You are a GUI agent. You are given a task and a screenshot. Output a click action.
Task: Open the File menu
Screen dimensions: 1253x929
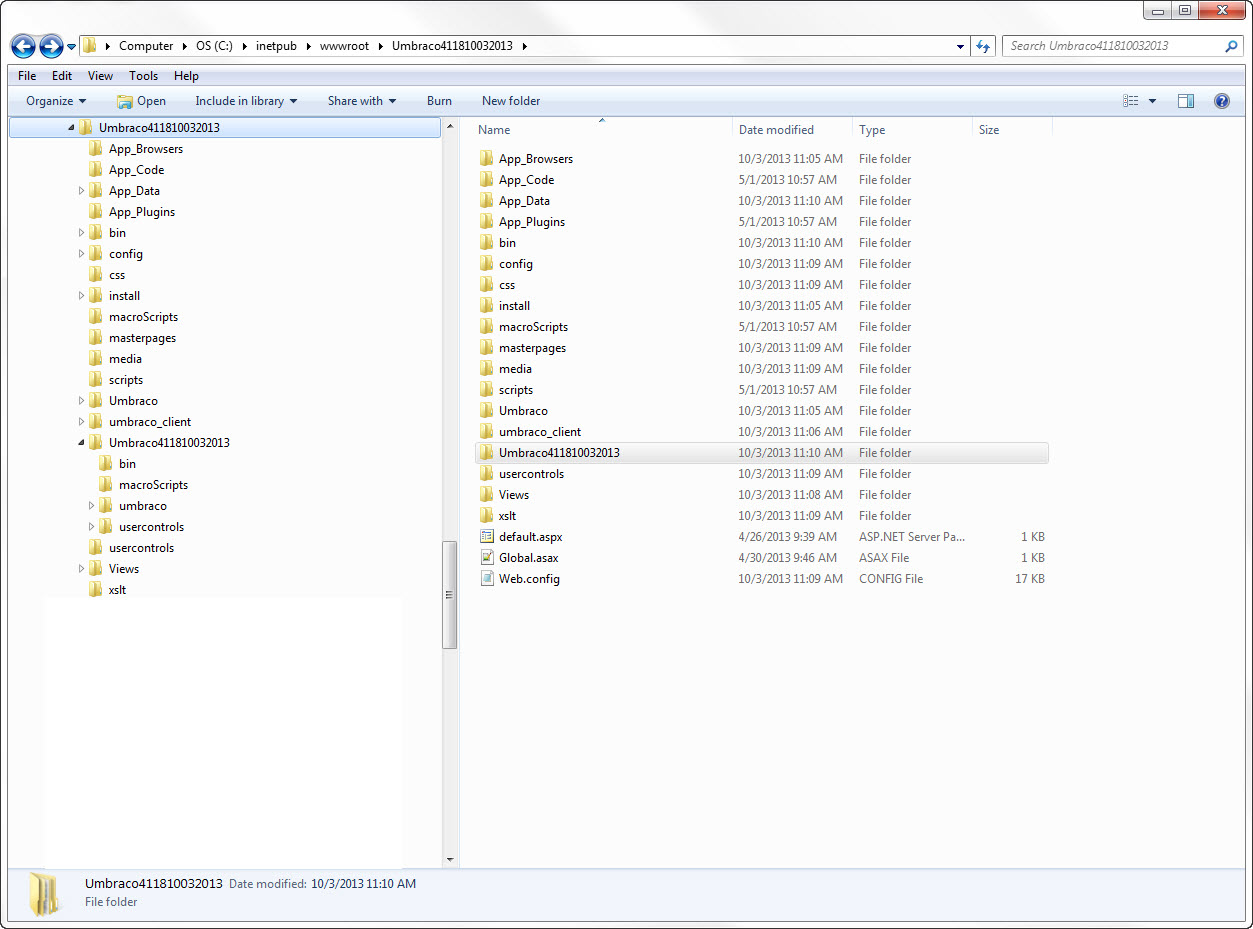tap(27, 76)
